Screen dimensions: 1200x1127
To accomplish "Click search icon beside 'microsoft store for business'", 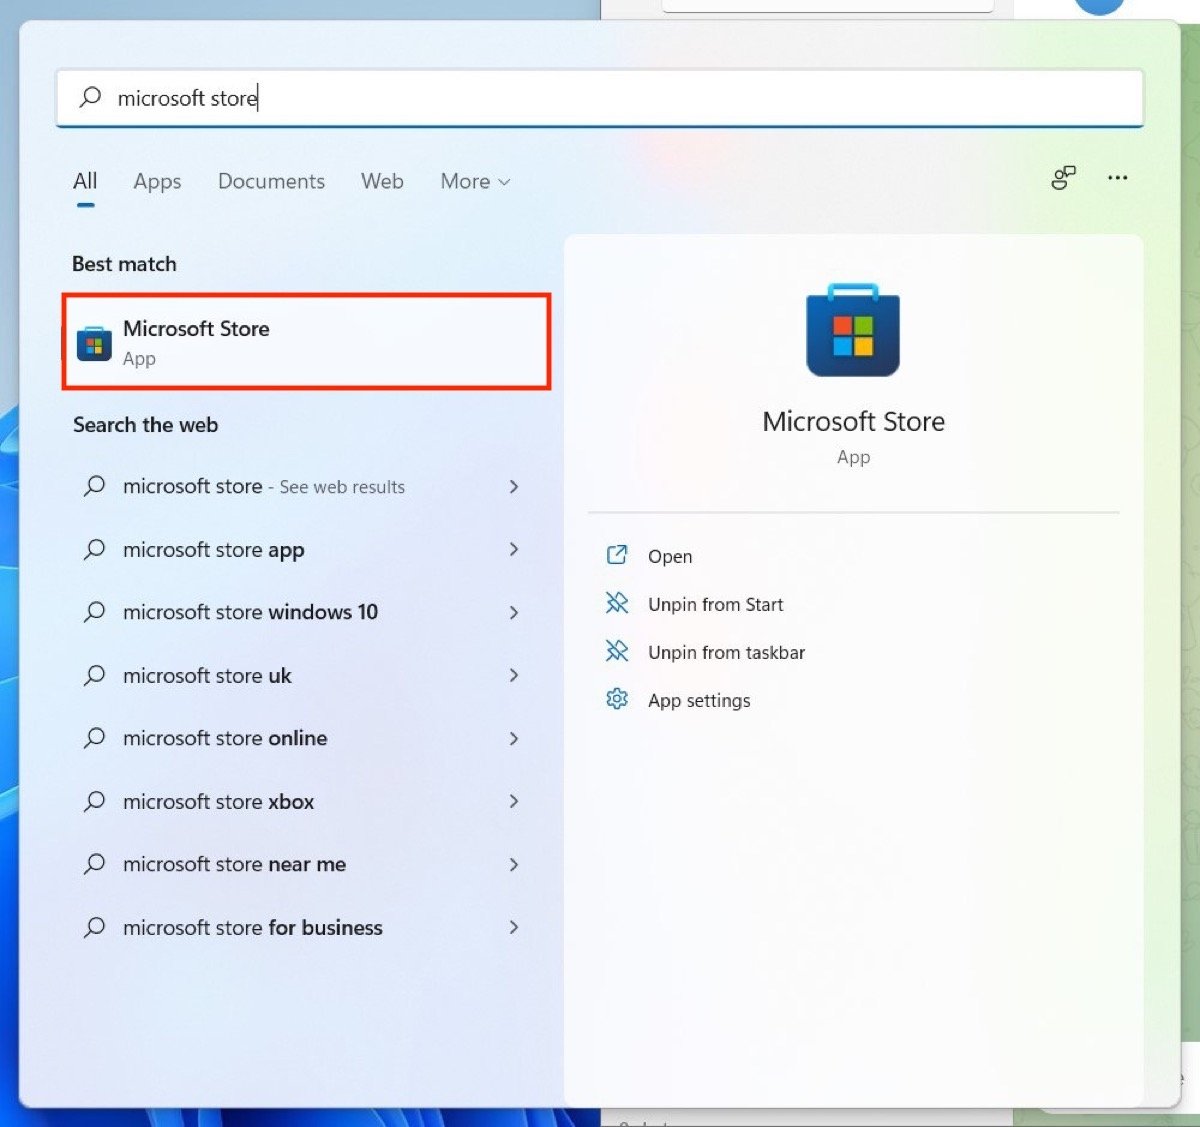I will pyautogui.click(x=95, y=927).
